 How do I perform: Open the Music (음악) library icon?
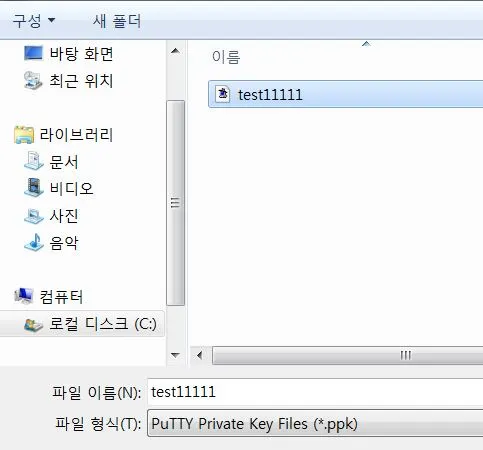tap(34, 242)
